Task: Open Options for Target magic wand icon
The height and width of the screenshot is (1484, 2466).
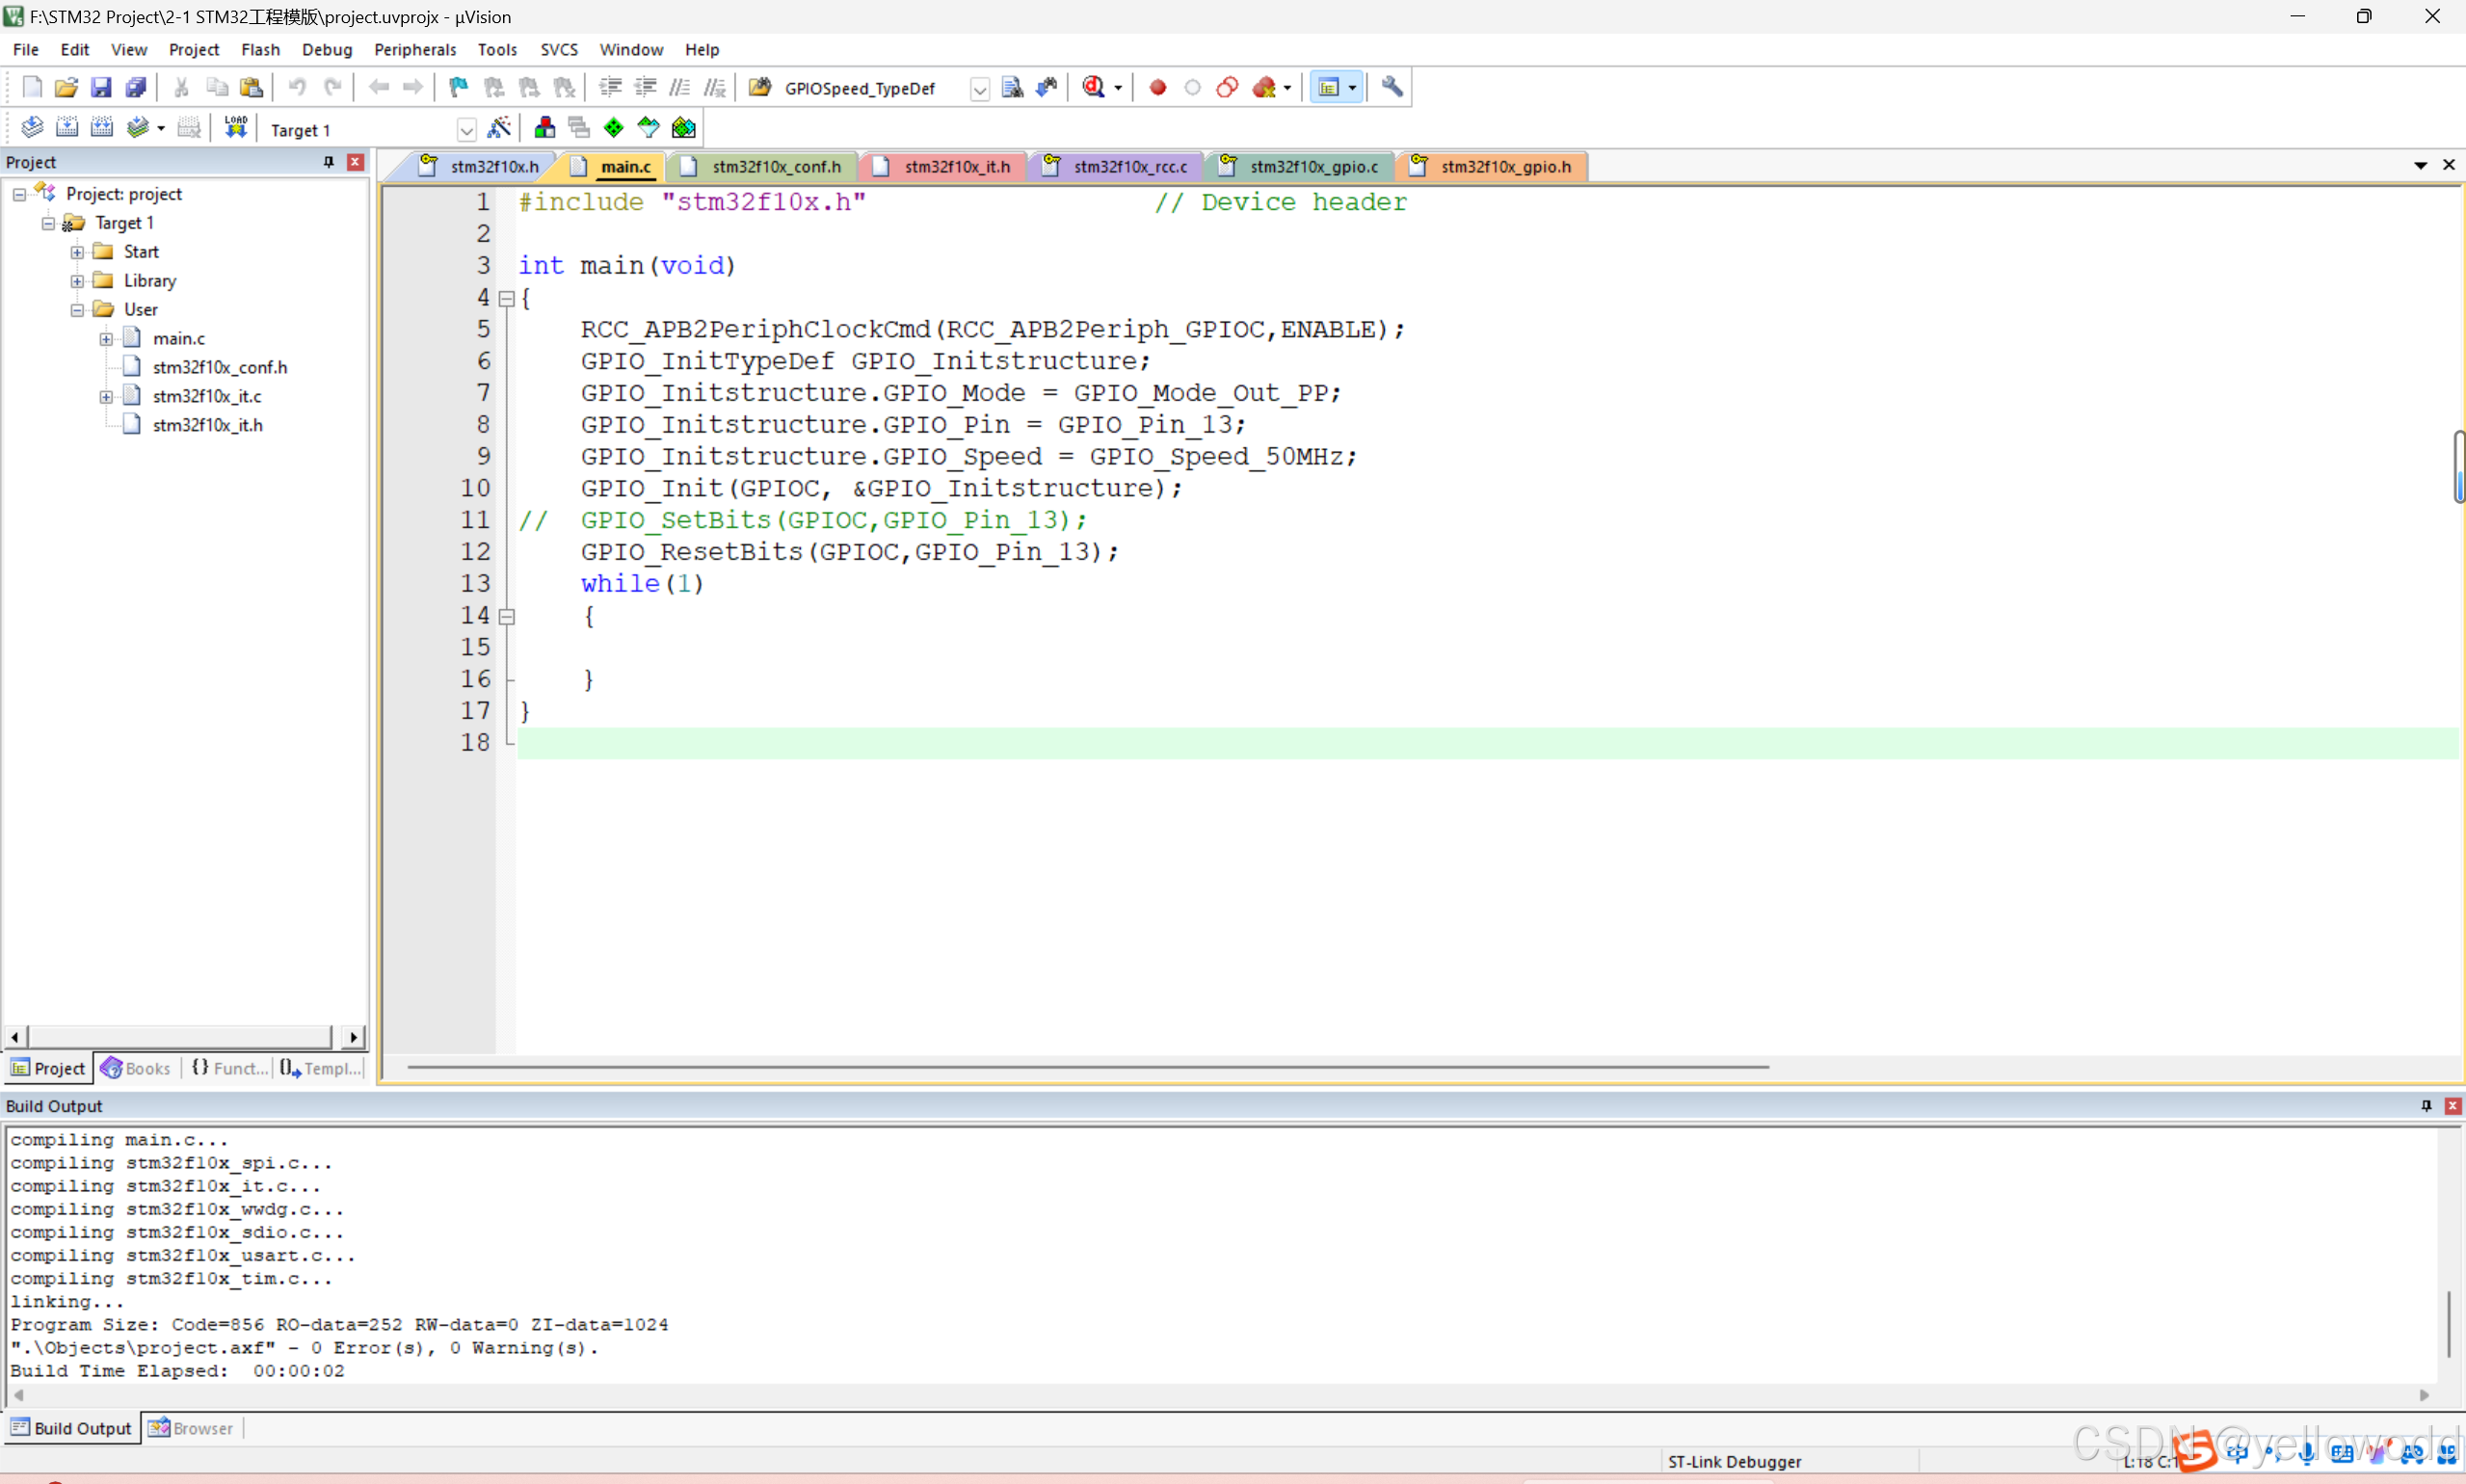Action: [x=499, y=128]
